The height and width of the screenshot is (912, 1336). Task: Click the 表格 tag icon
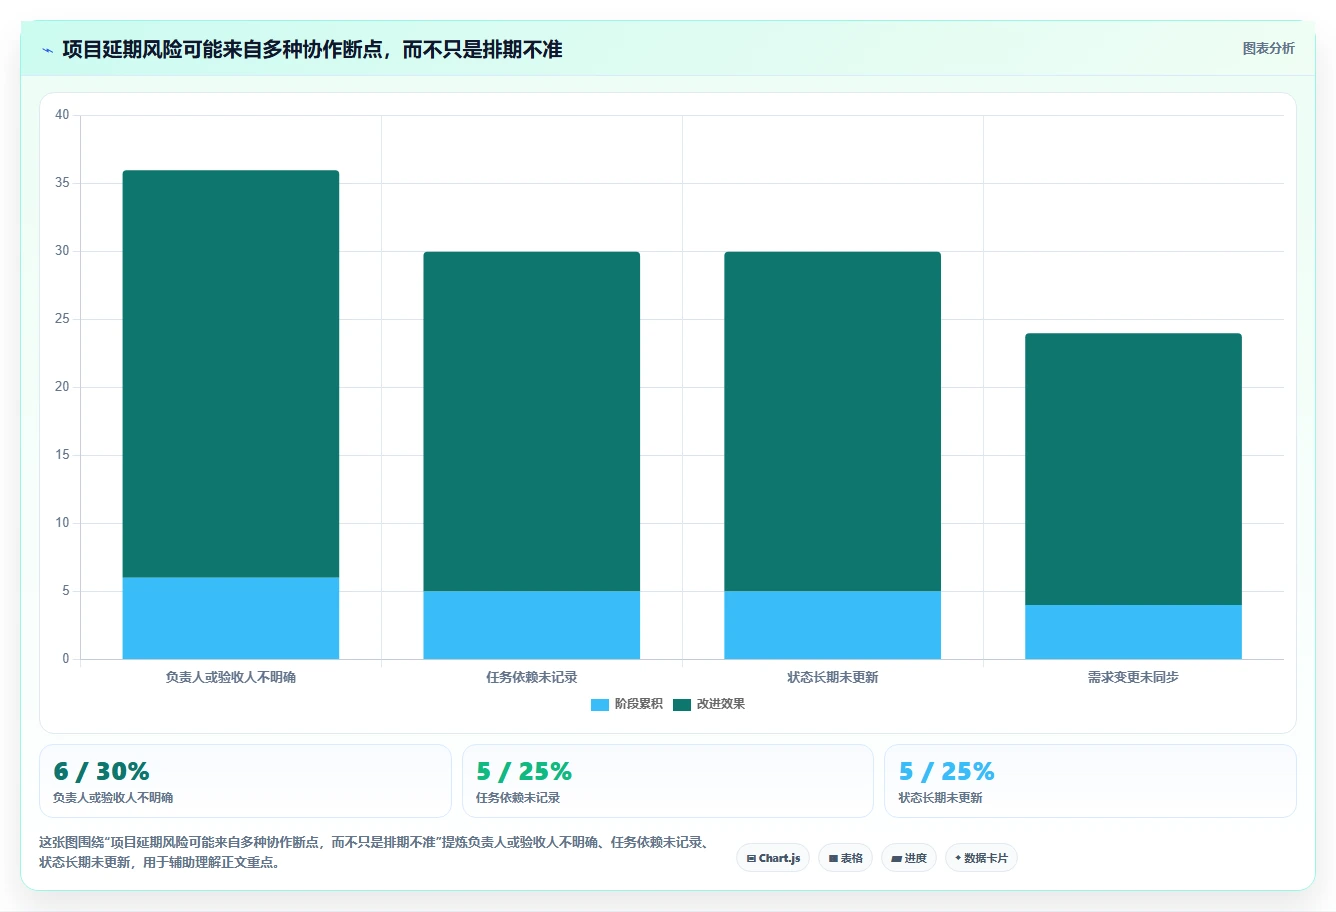pyautogui.click(x=833, y=858)
